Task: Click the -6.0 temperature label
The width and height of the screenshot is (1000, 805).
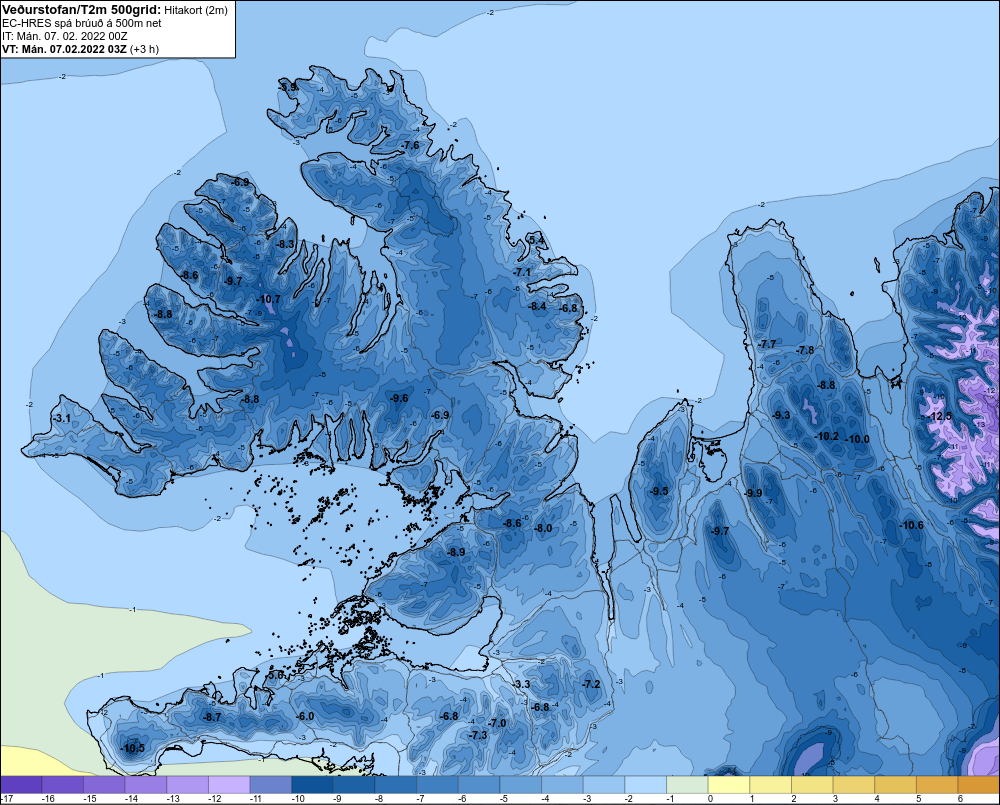Action: tap(305, 716)
